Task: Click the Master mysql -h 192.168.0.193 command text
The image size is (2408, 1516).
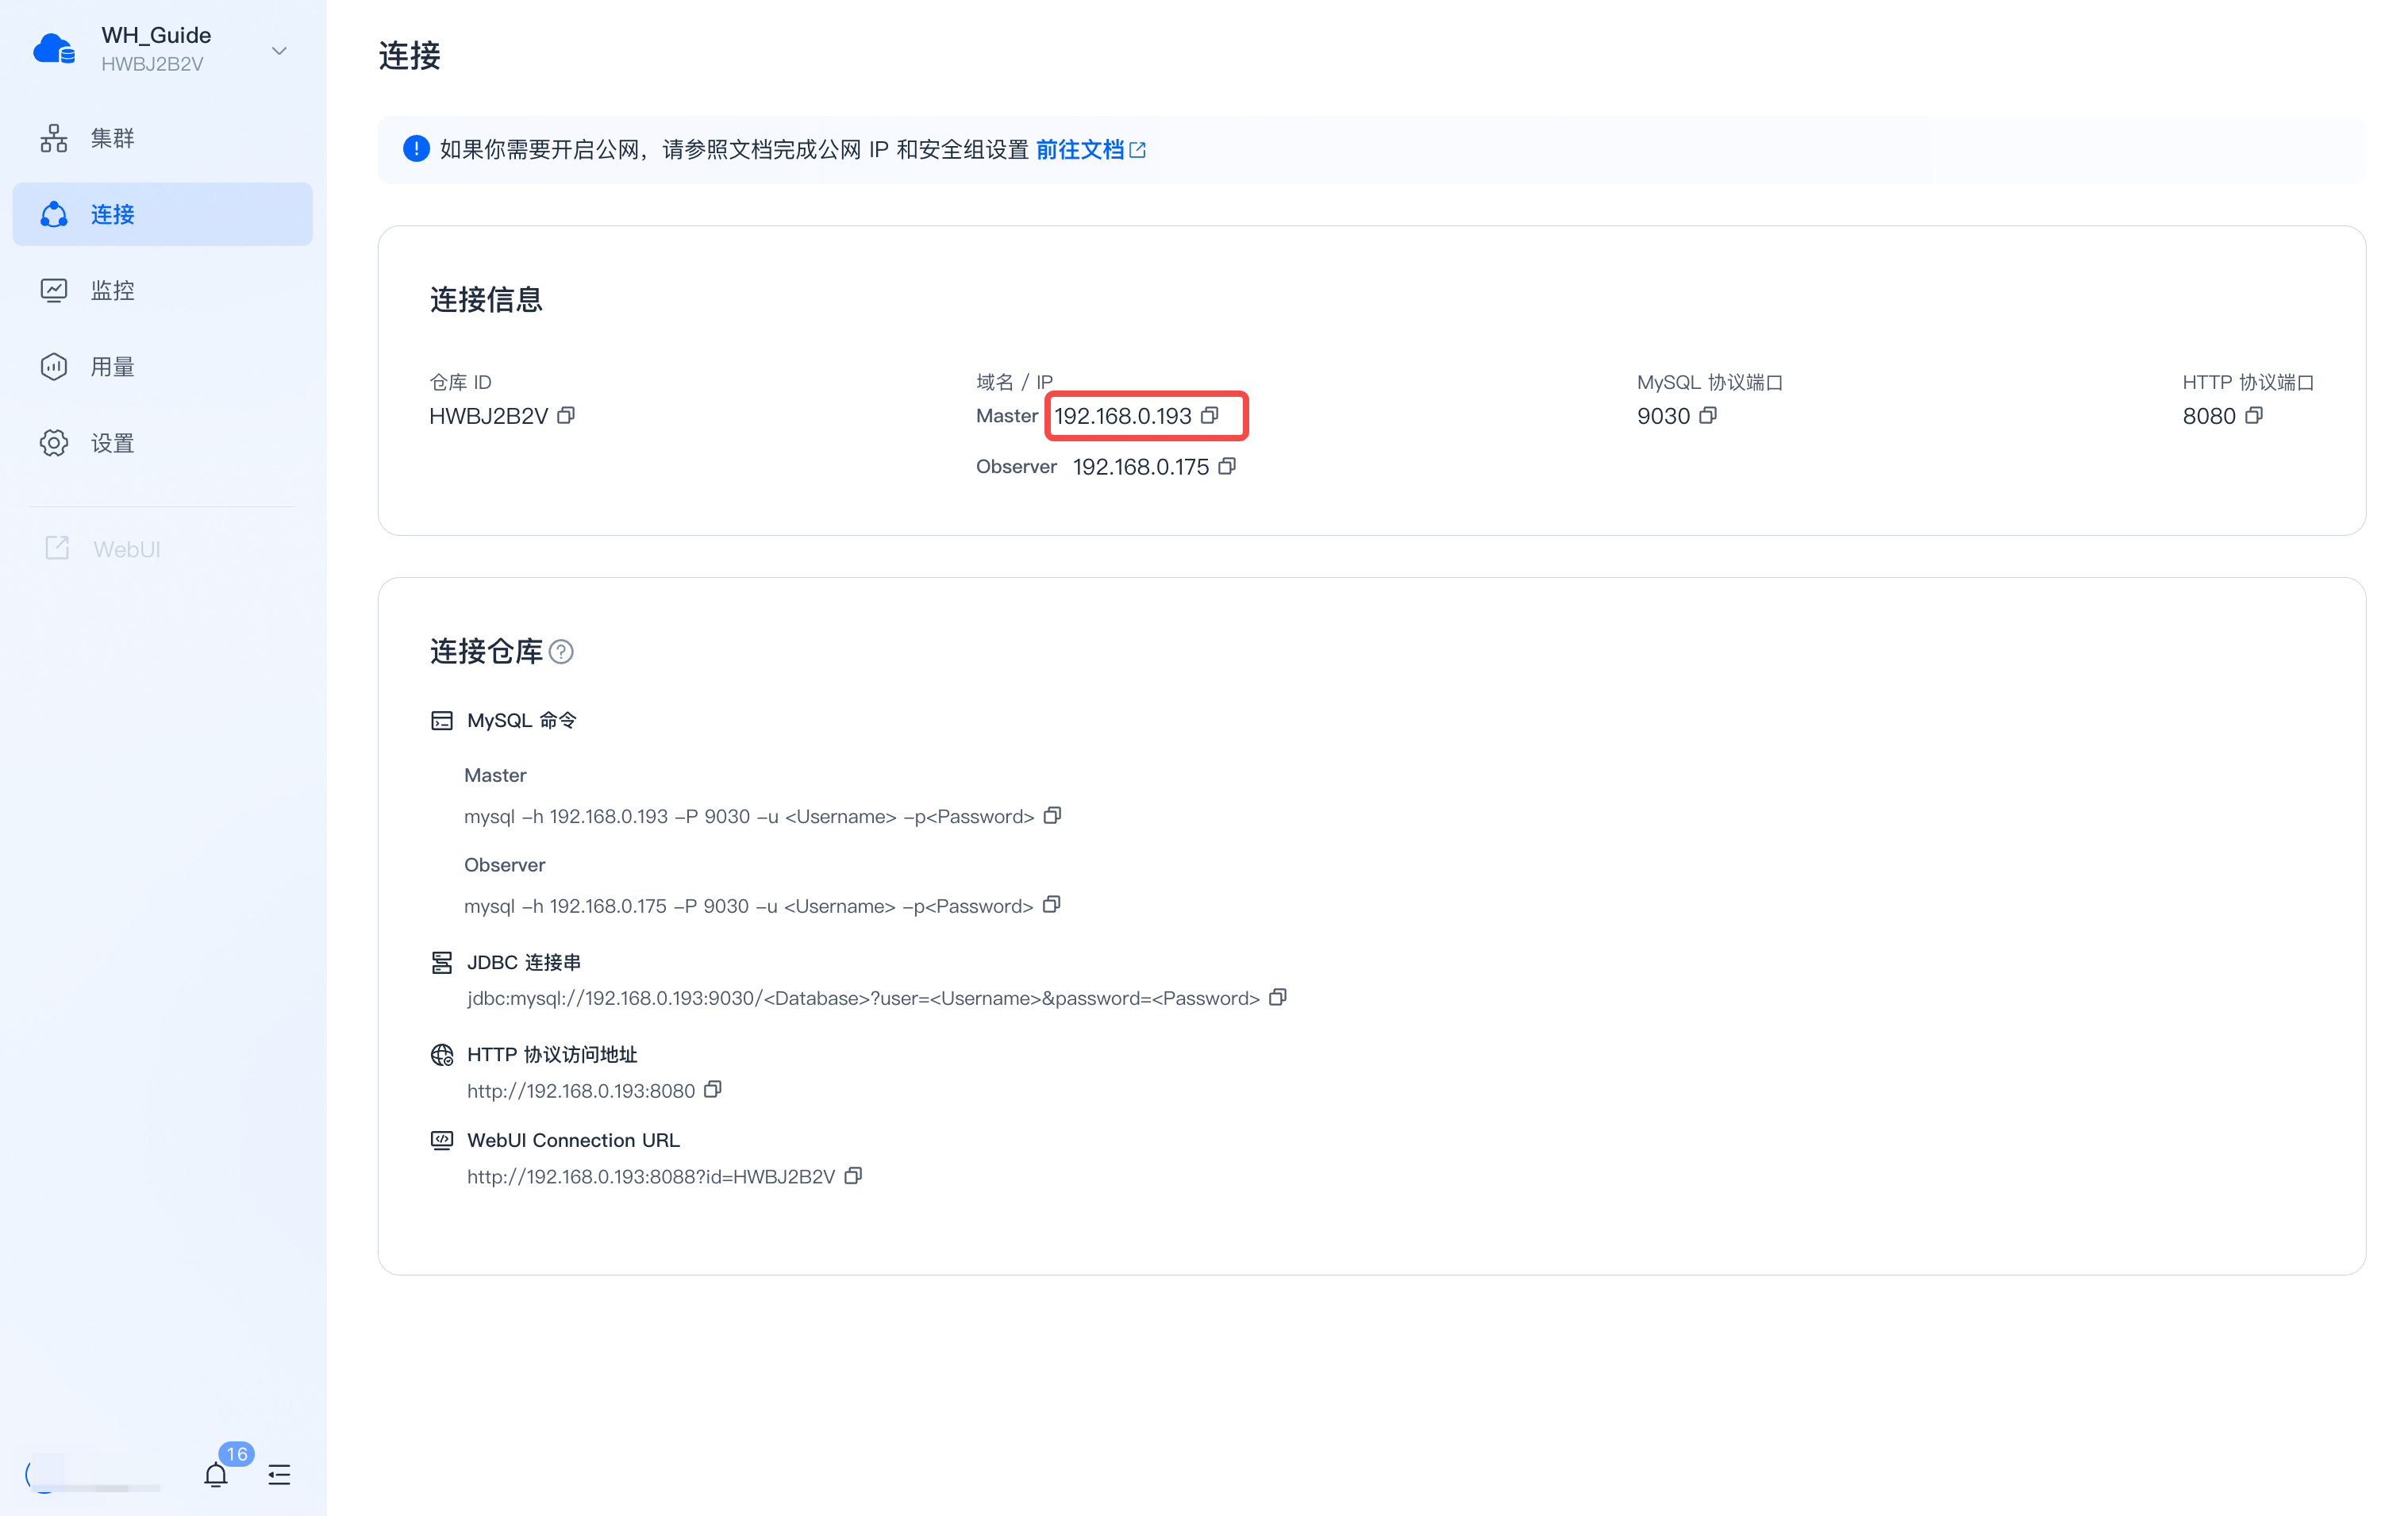Action: tap(749, 817)
